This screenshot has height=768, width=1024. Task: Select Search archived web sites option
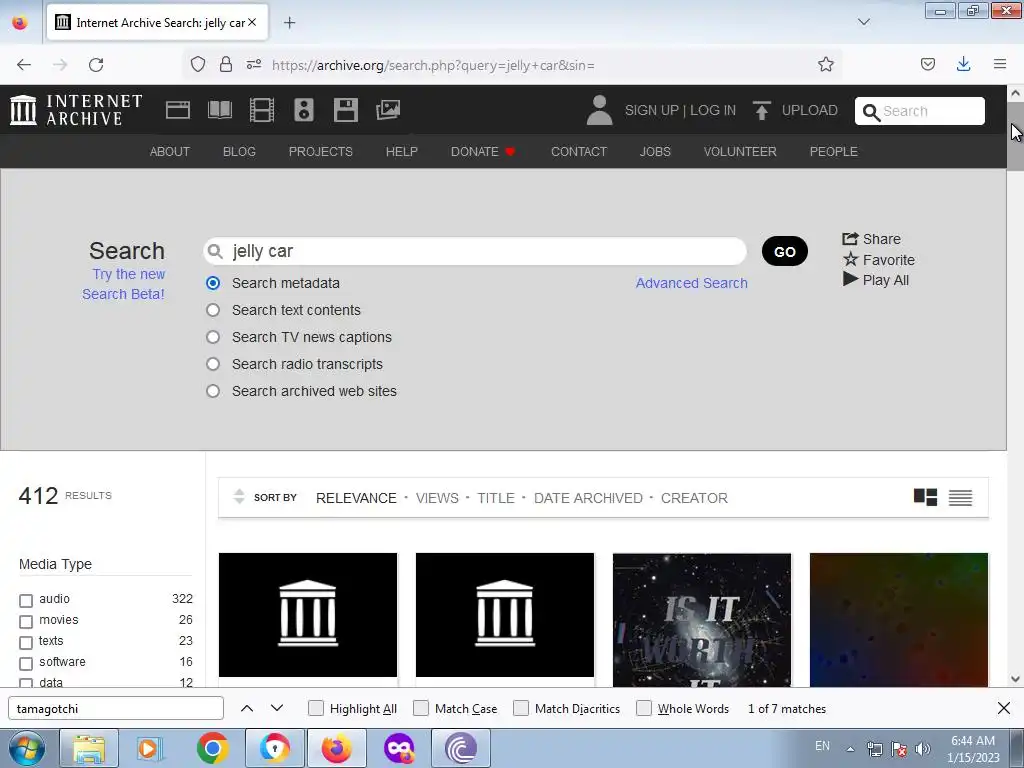pos(213,391)
